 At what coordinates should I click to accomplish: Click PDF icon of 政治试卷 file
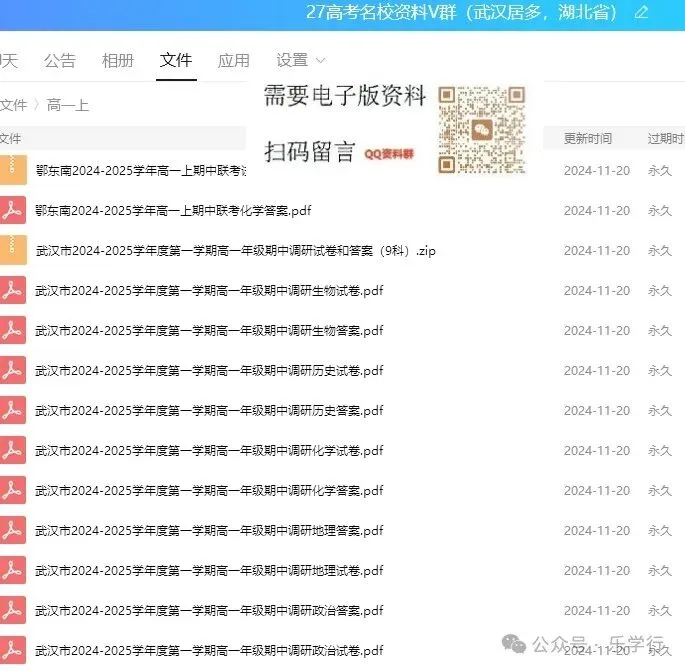click(13, 650)
